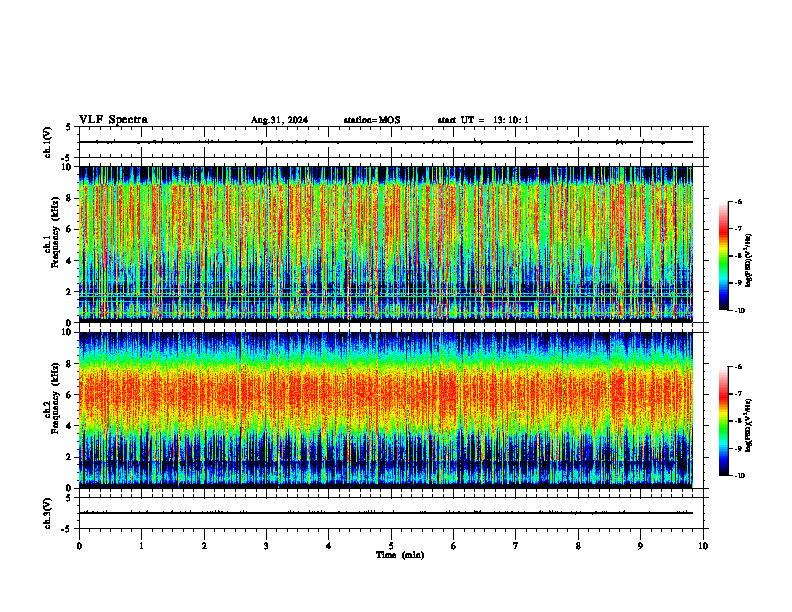The image size is (792, 612).
Task: Click the ch.2 "Frequency (kHz)" axis label
Action: (x=55, y=398)
